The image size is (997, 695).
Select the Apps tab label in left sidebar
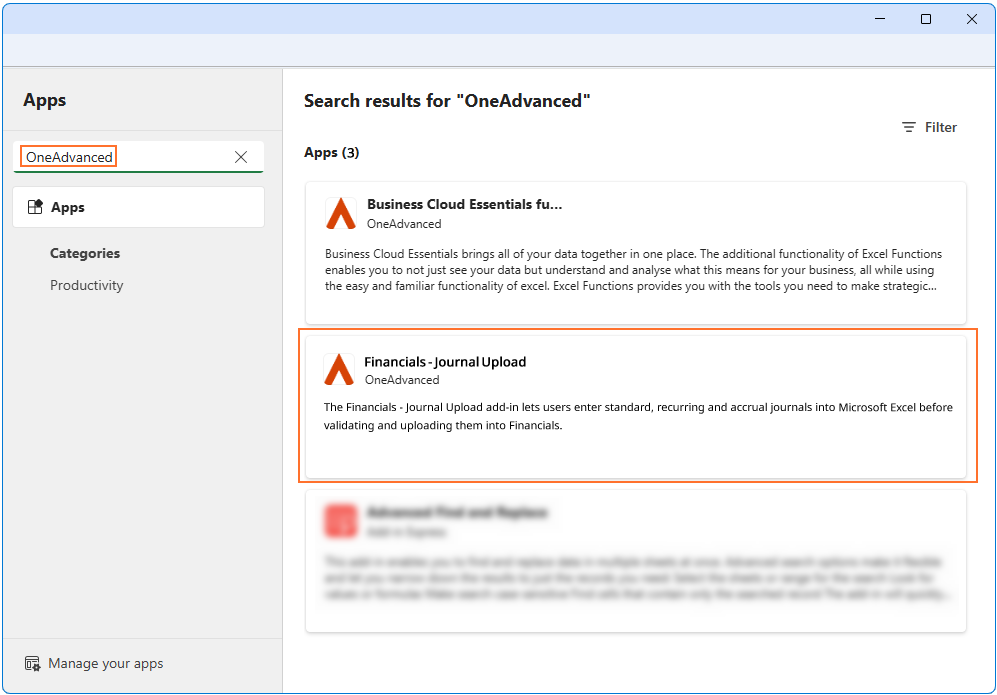point(68,207)
